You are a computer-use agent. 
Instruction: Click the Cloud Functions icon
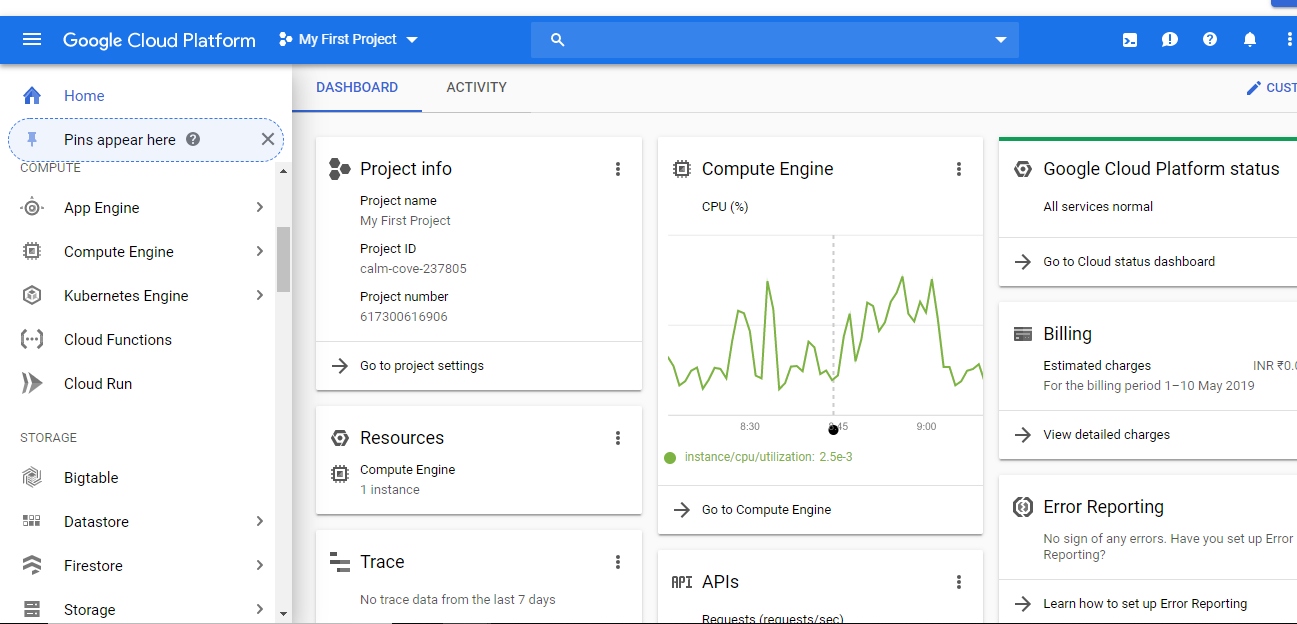coord(32,340)
